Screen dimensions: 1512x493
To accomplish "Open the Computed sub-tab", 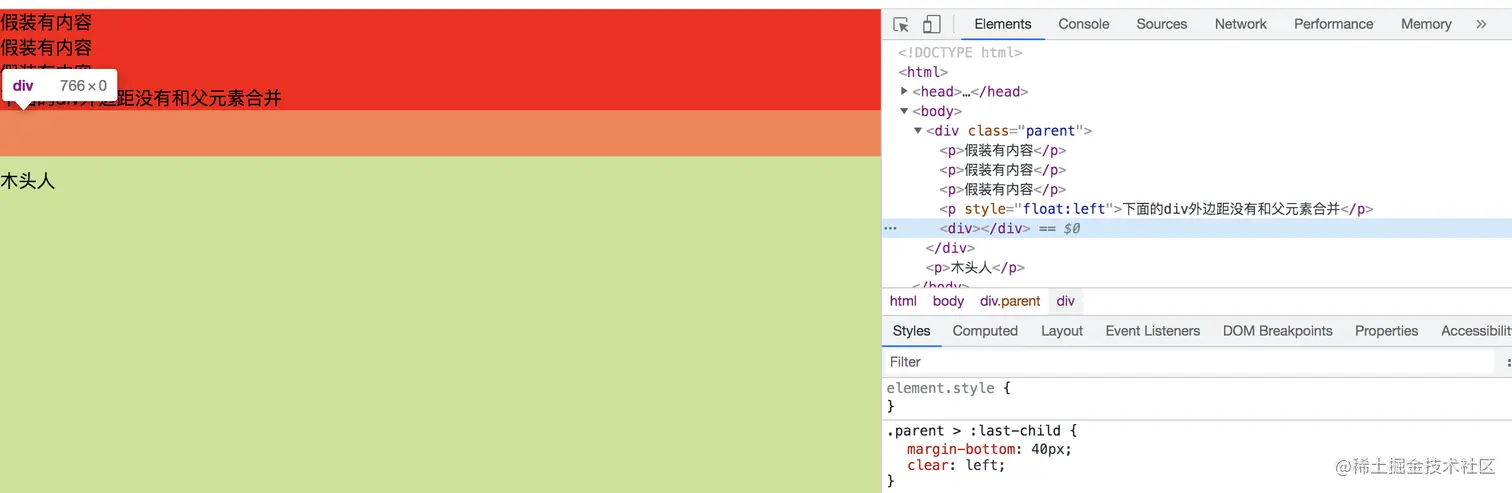I will point(985,331).
